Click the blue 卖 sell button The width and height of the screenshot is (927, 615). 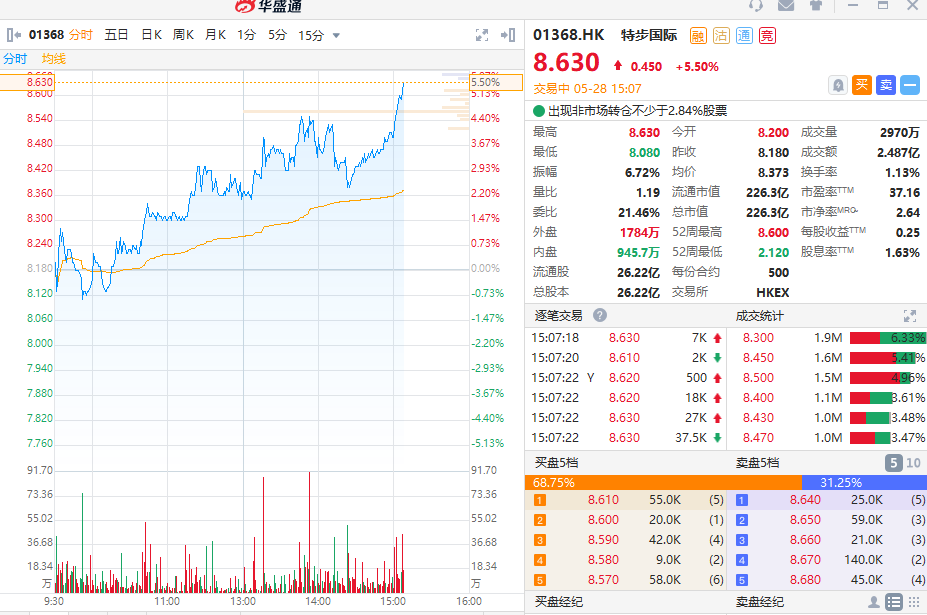(x=886, y=85)
